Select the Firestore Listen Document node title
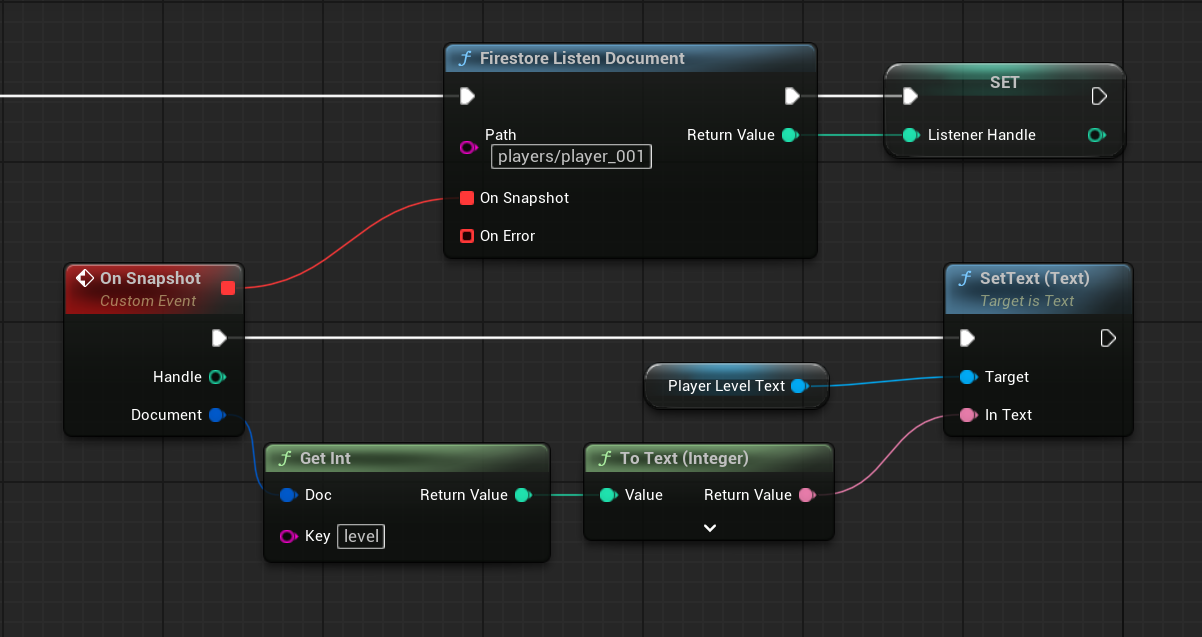1202x637 pixels. [582, 58]
